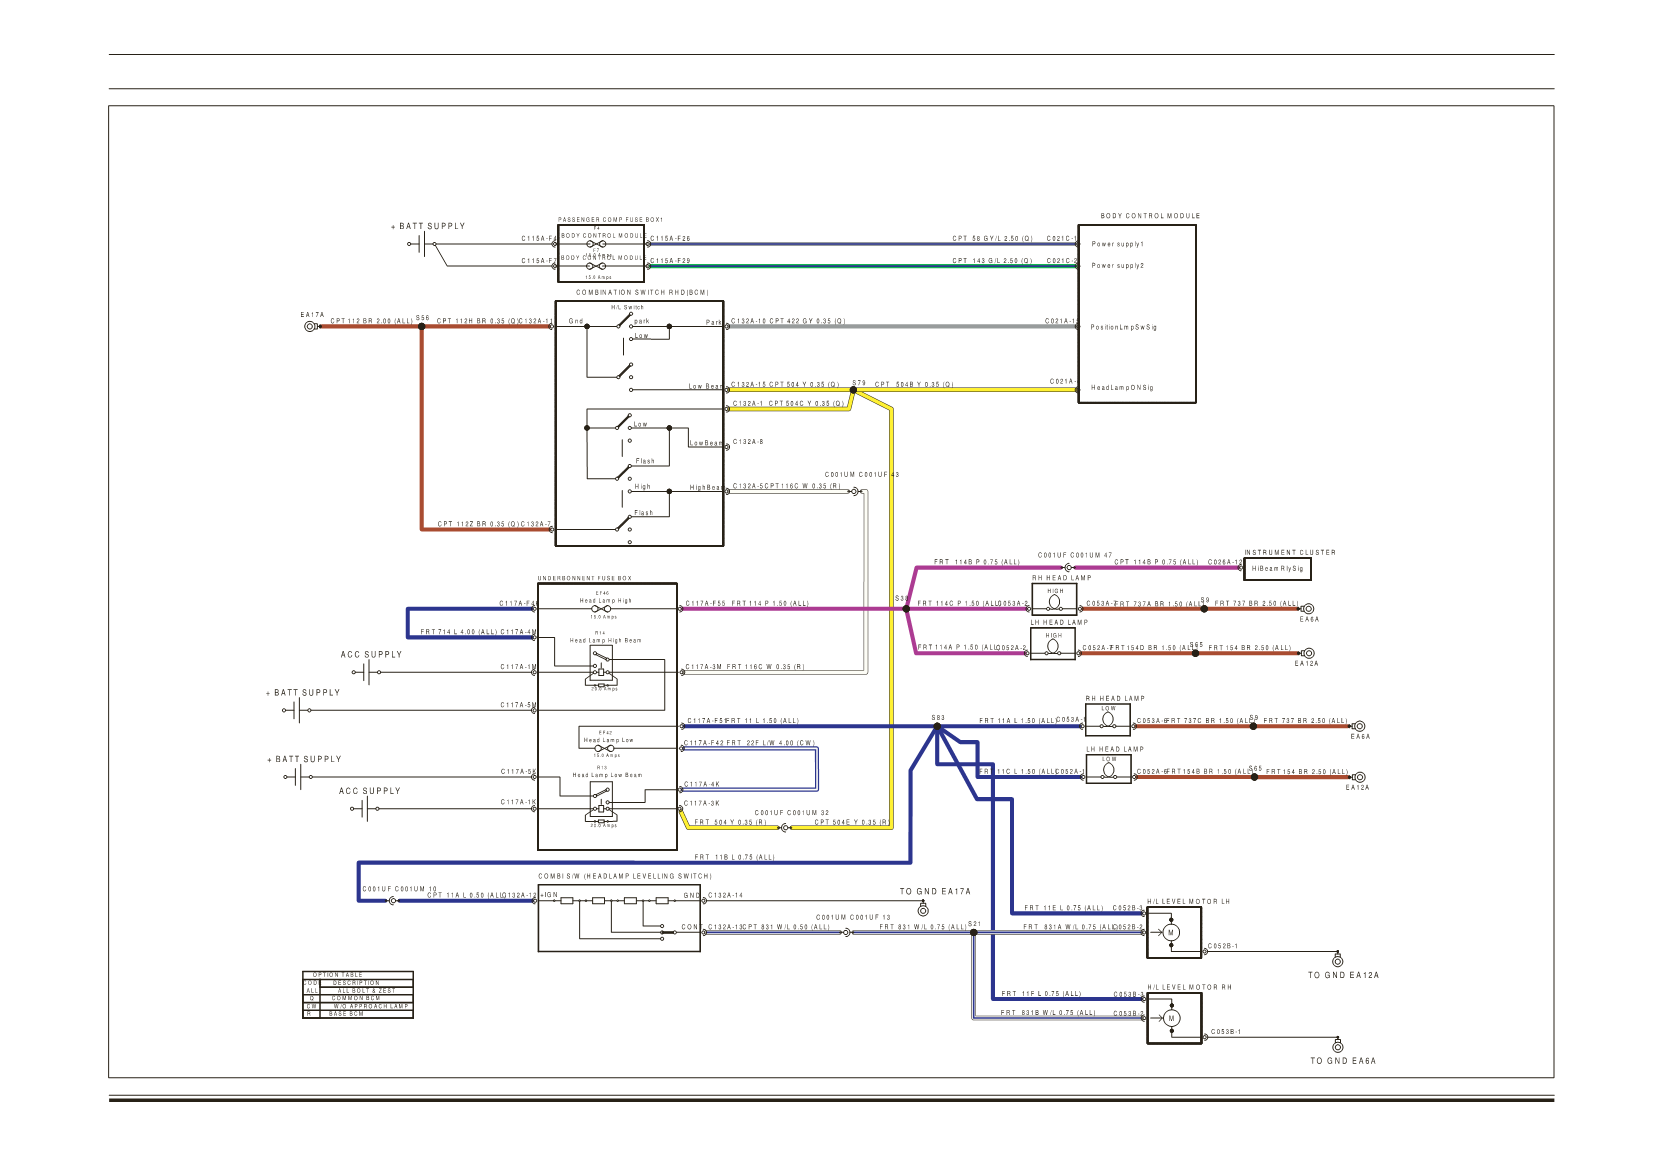Click the EA17A ground ring terminal at far left
Viewport: 1663px width, 1176px height.
pyautogui.click(x=310, y=326)
